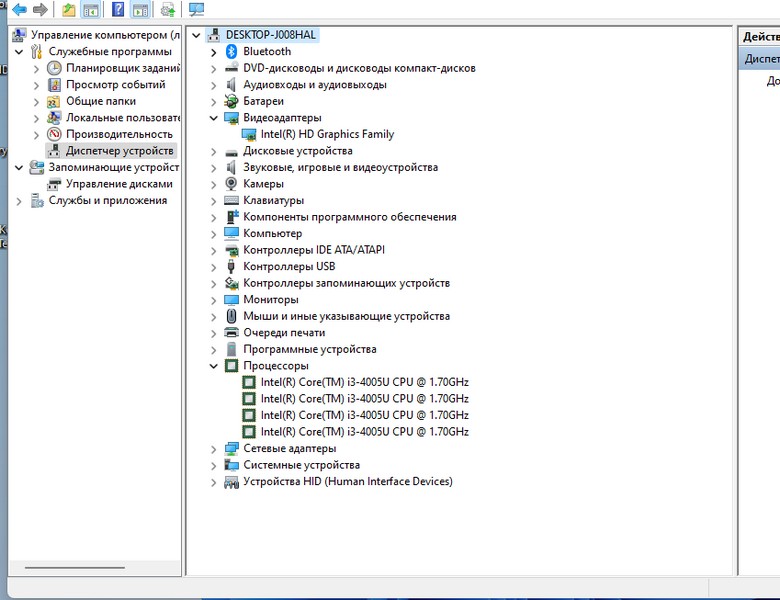The height and width of the screenshot is (600, 780).
Task: Select Intel(R) HD Graphics Family device
Action: tap(327, 134)
